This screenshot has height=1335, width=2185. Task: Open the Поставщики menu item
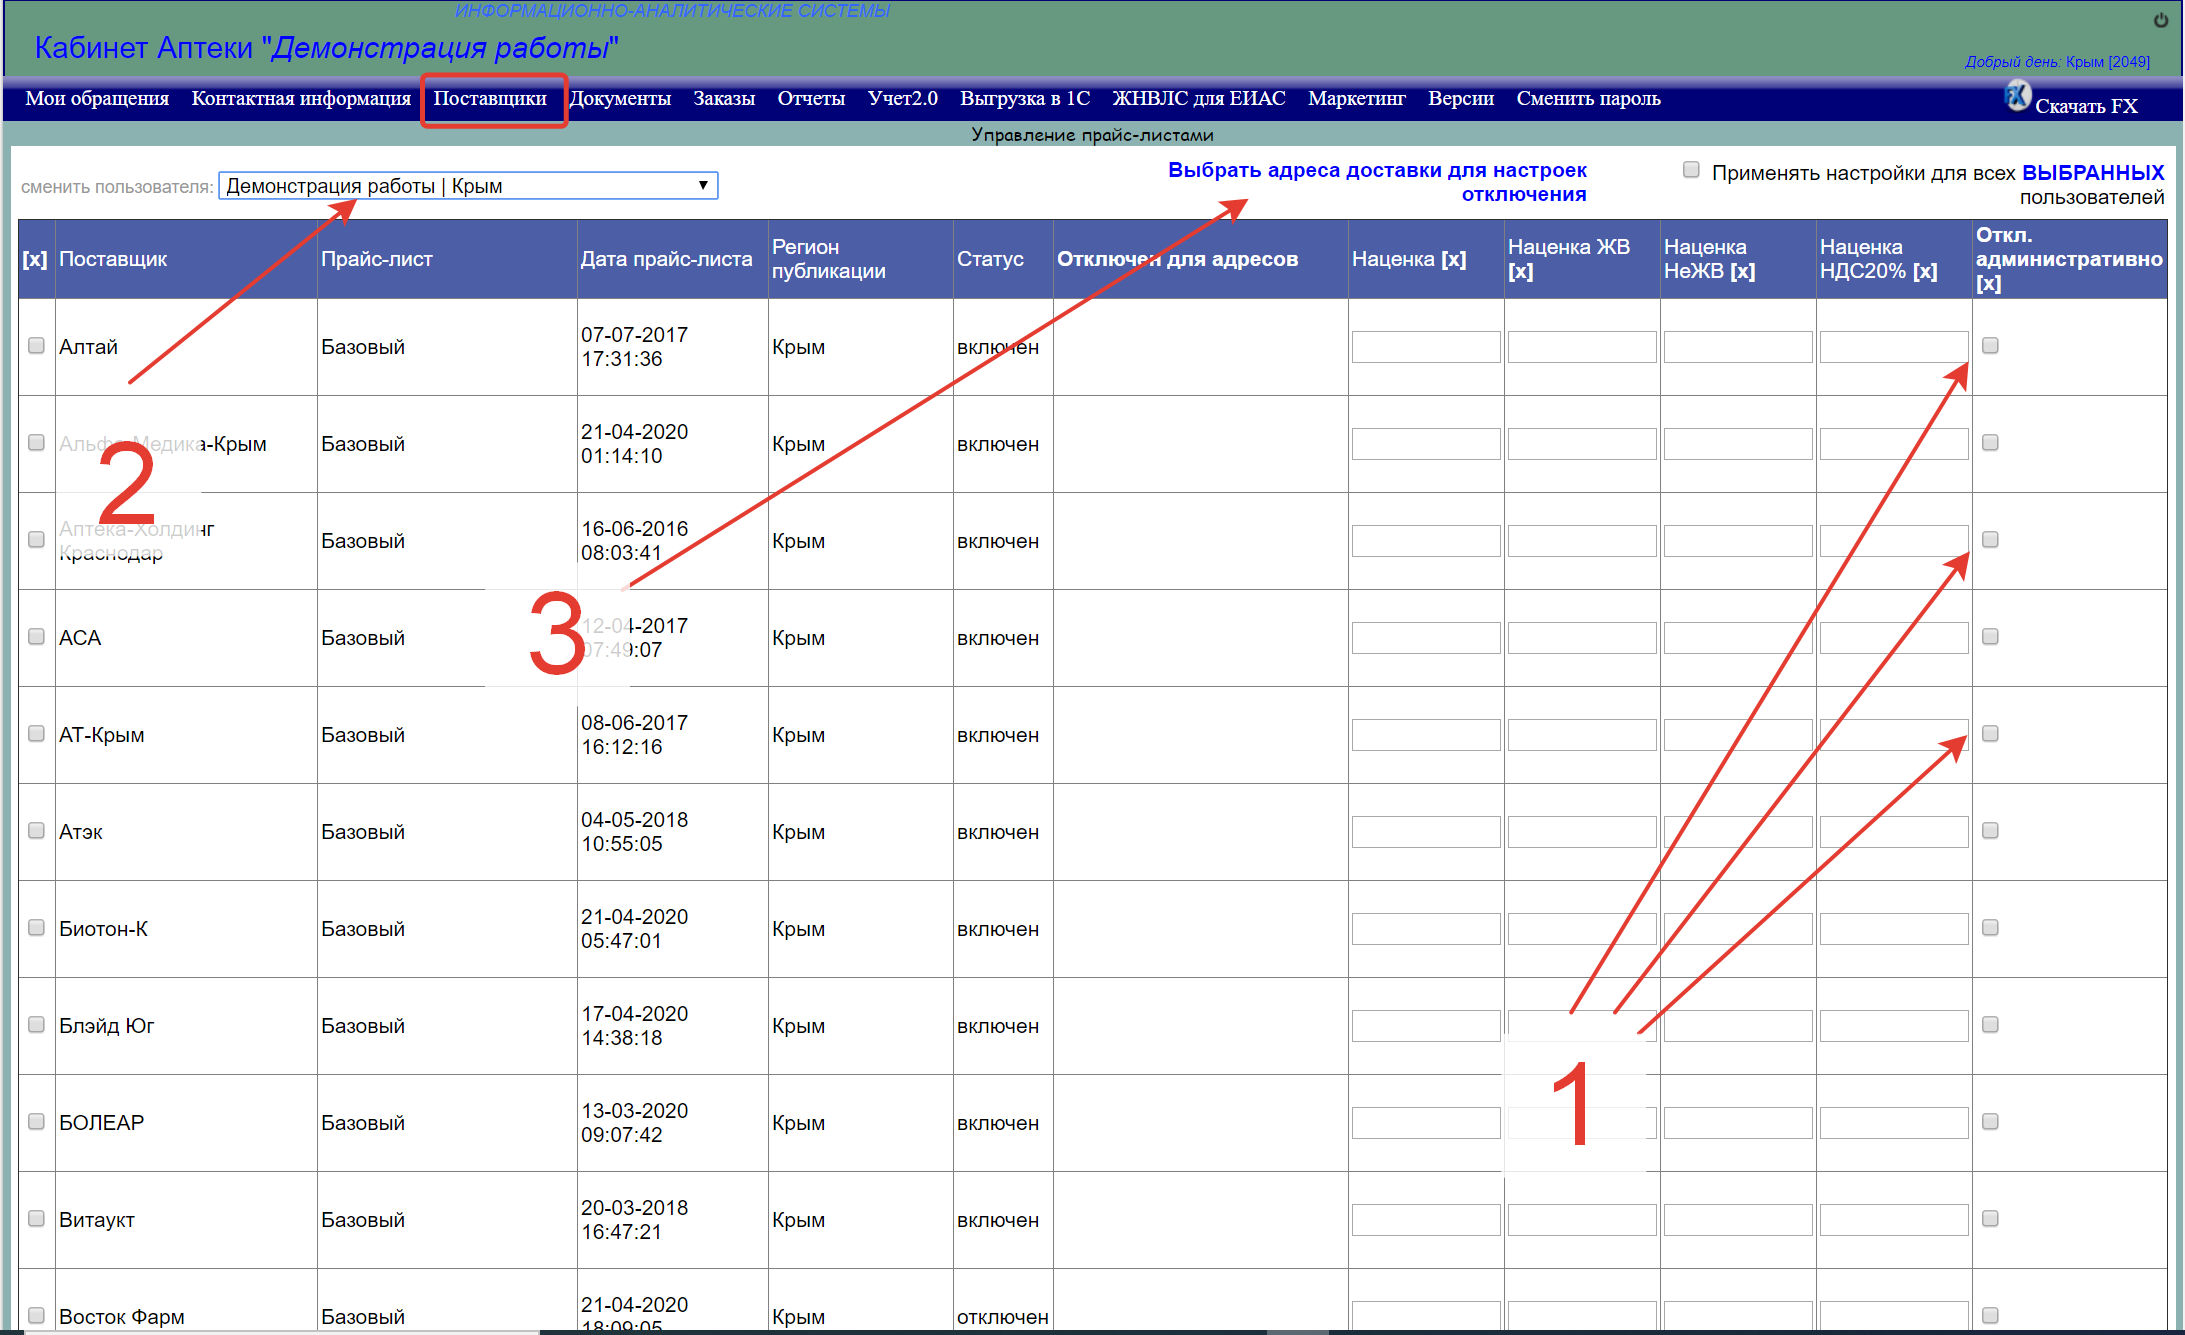pyautogui.click(x=490, y=99)
